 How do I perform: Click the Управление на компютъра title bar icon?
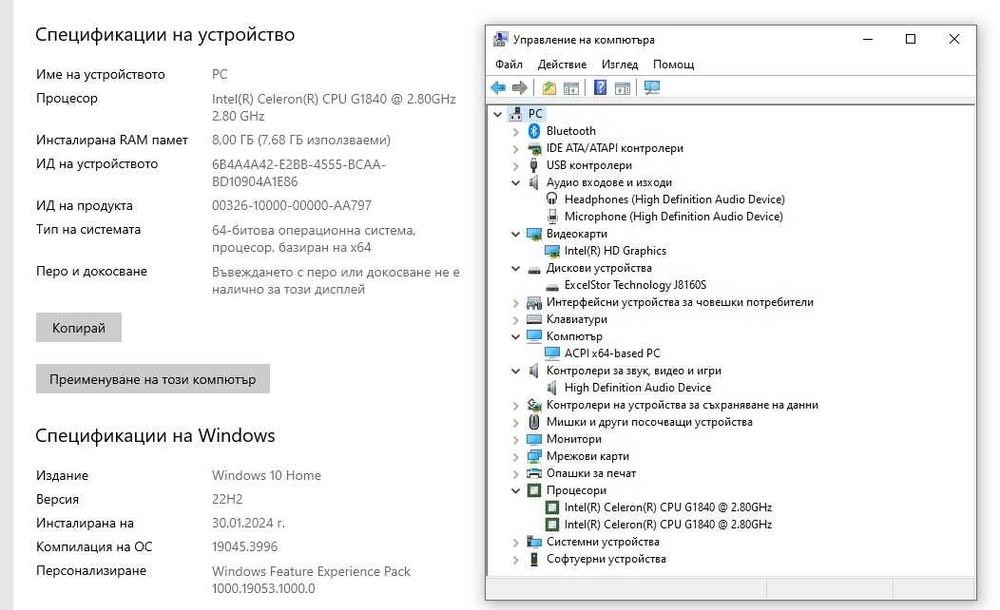coord(501,39)
